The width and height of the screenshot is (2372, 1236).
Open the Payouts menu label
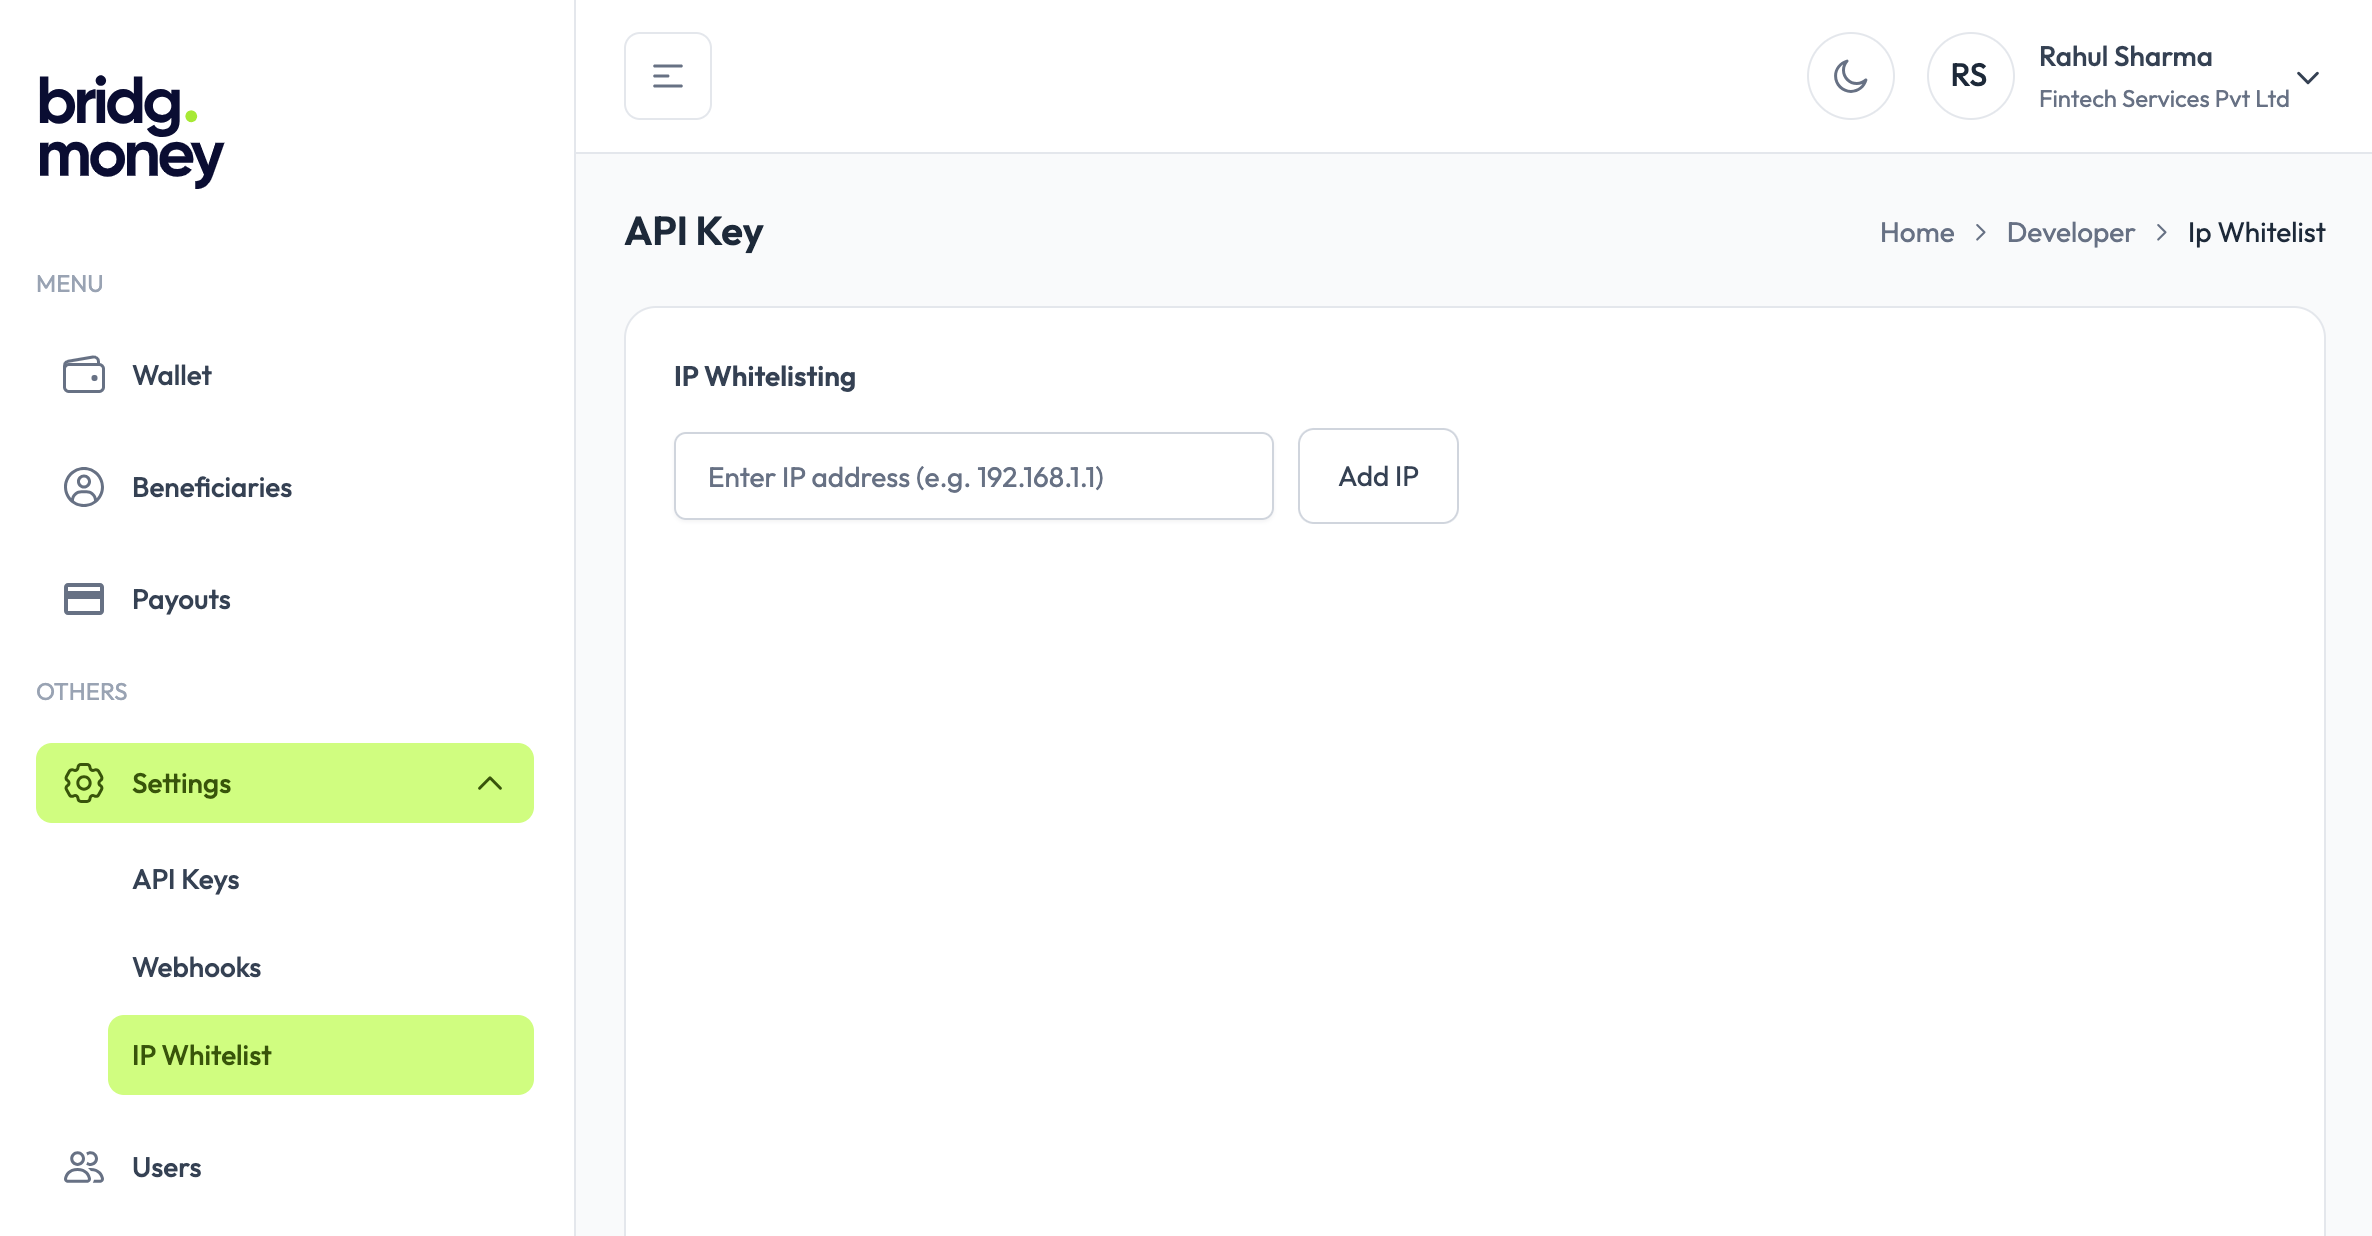181,599
